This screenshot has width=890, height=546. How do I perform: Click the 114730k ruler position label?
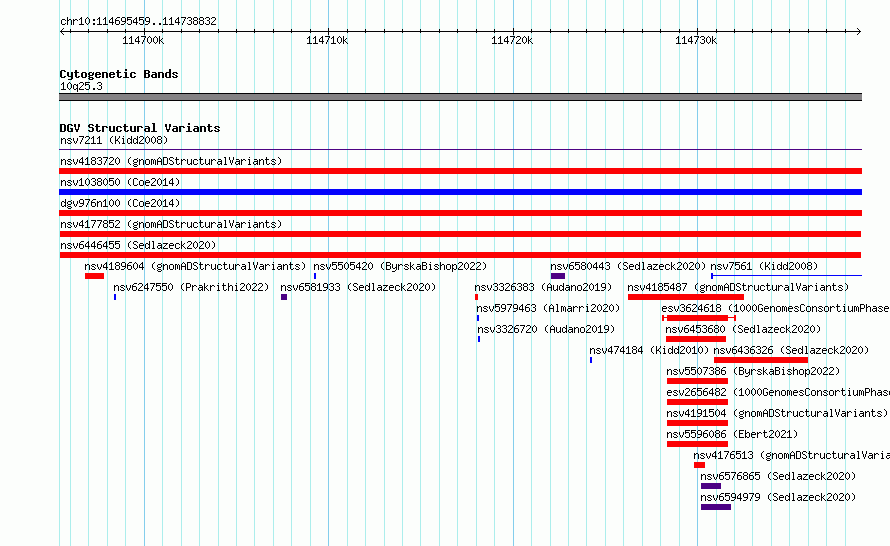point(696,40)
